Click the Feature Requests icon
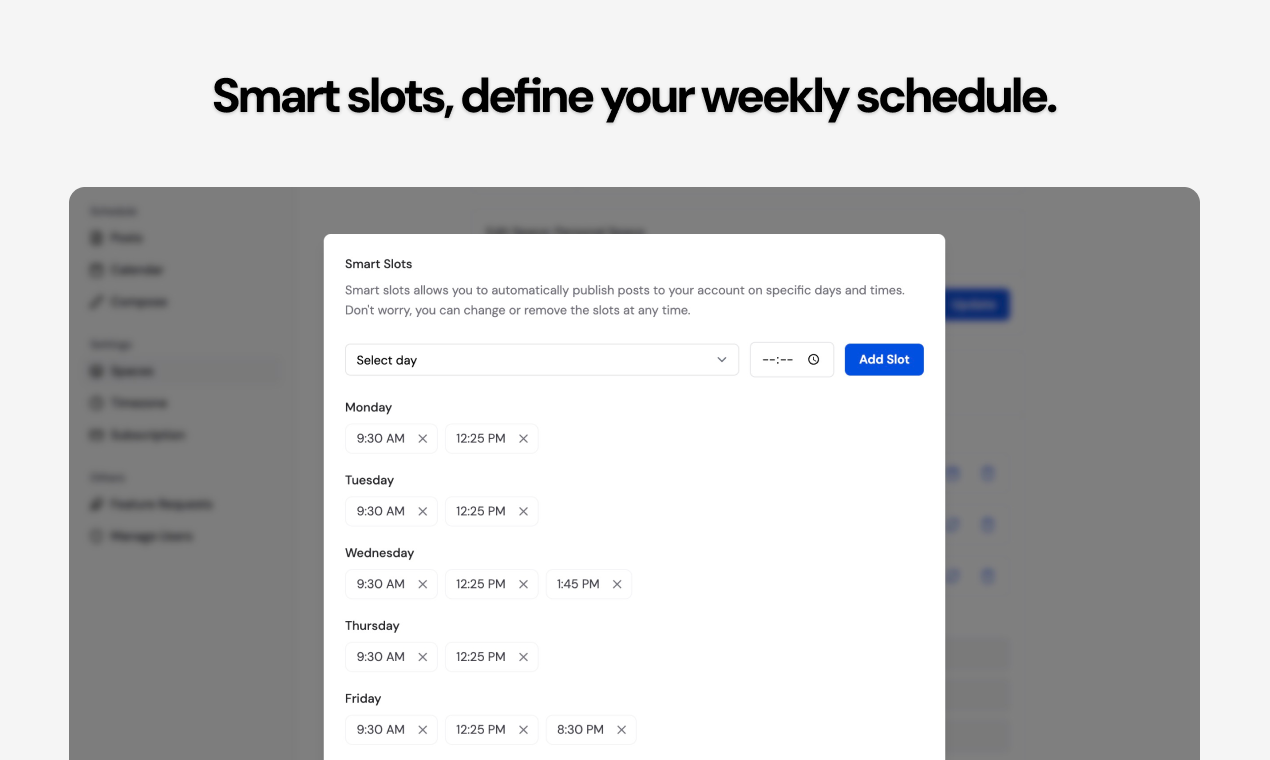 click(x=97, y=504)
